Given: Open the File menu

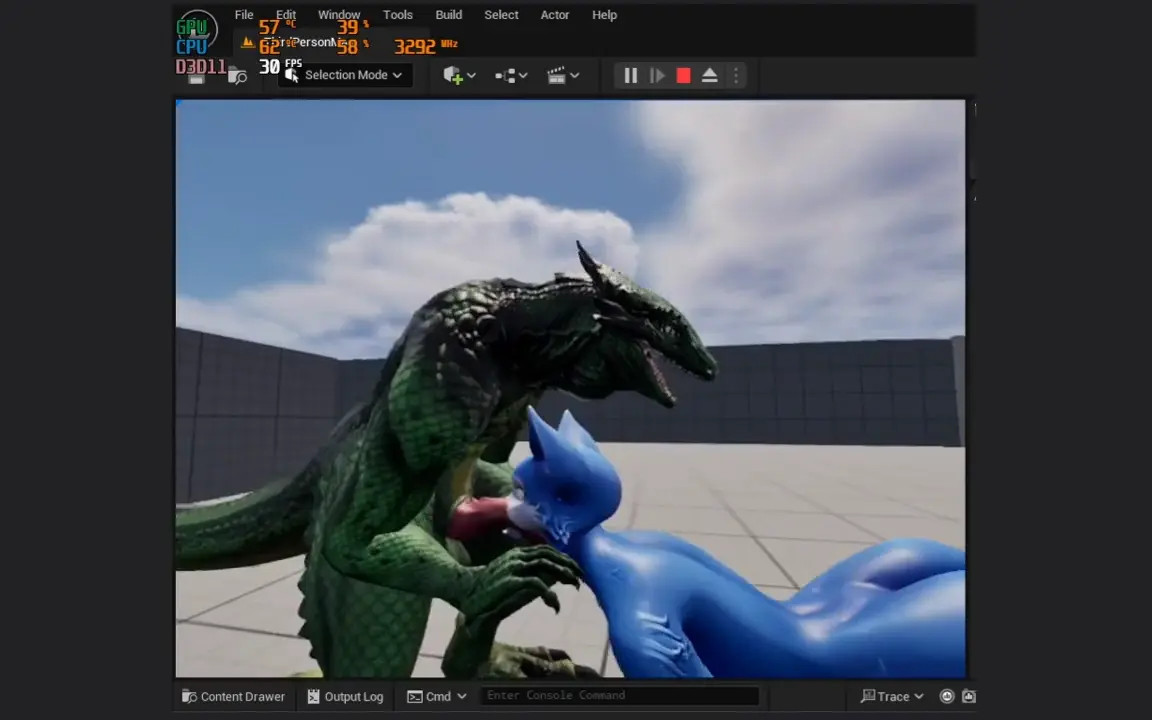Looking at the screenshot, I should coord(244,15).
